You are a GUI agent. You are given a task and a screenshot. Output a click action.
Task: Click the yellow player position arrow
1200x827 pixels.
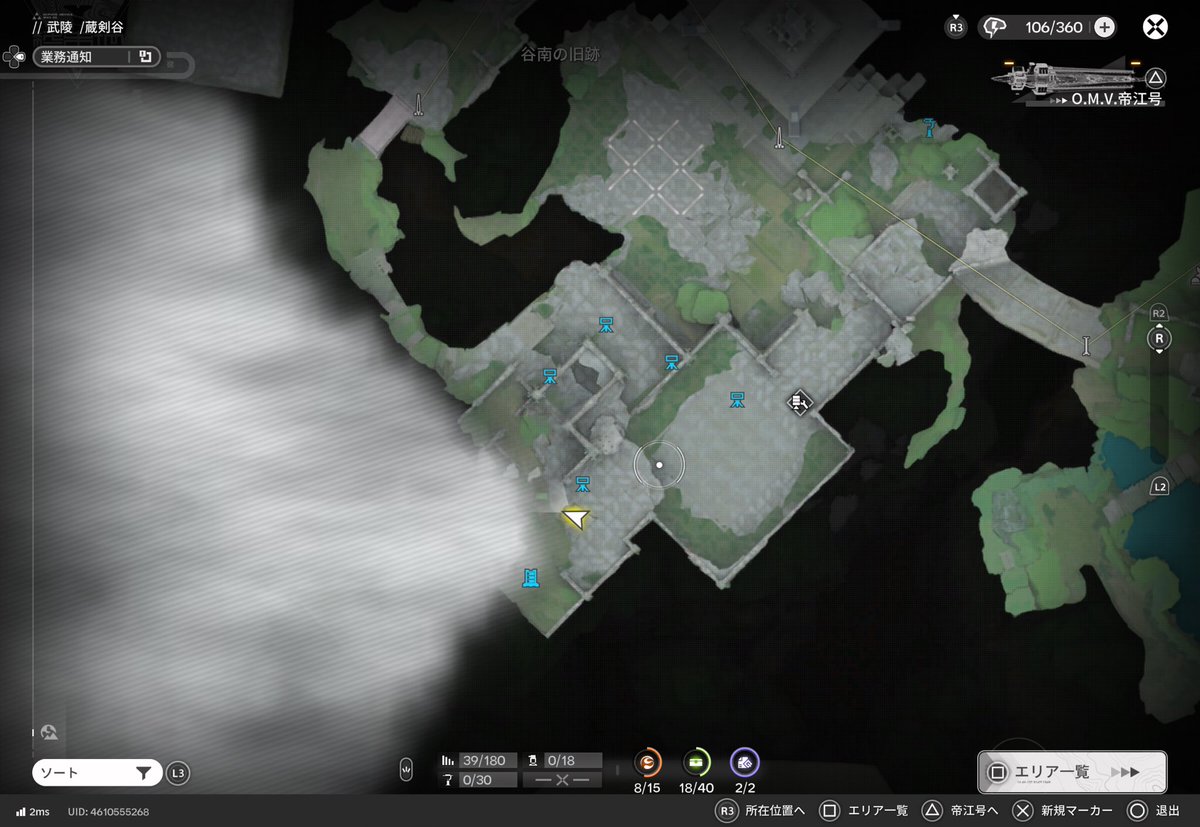coord(576,517)
